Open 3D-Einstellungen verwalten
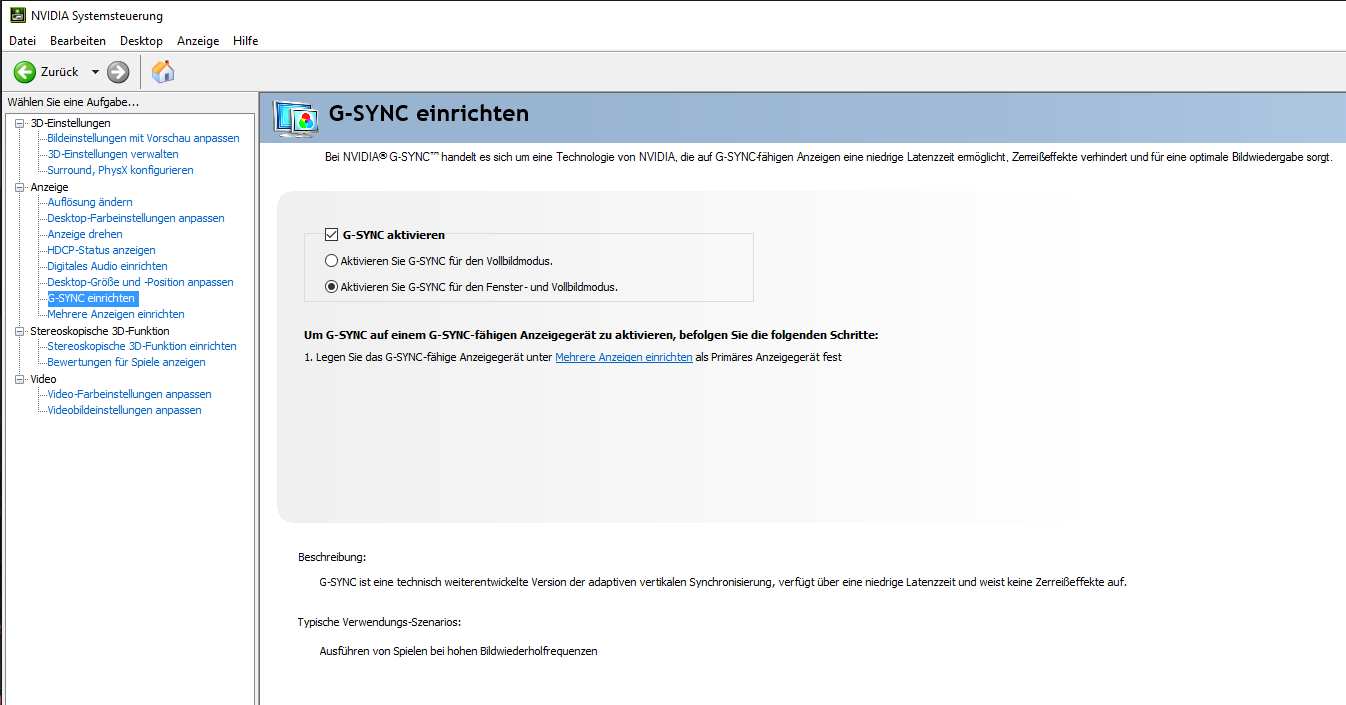 click(113, 154)
